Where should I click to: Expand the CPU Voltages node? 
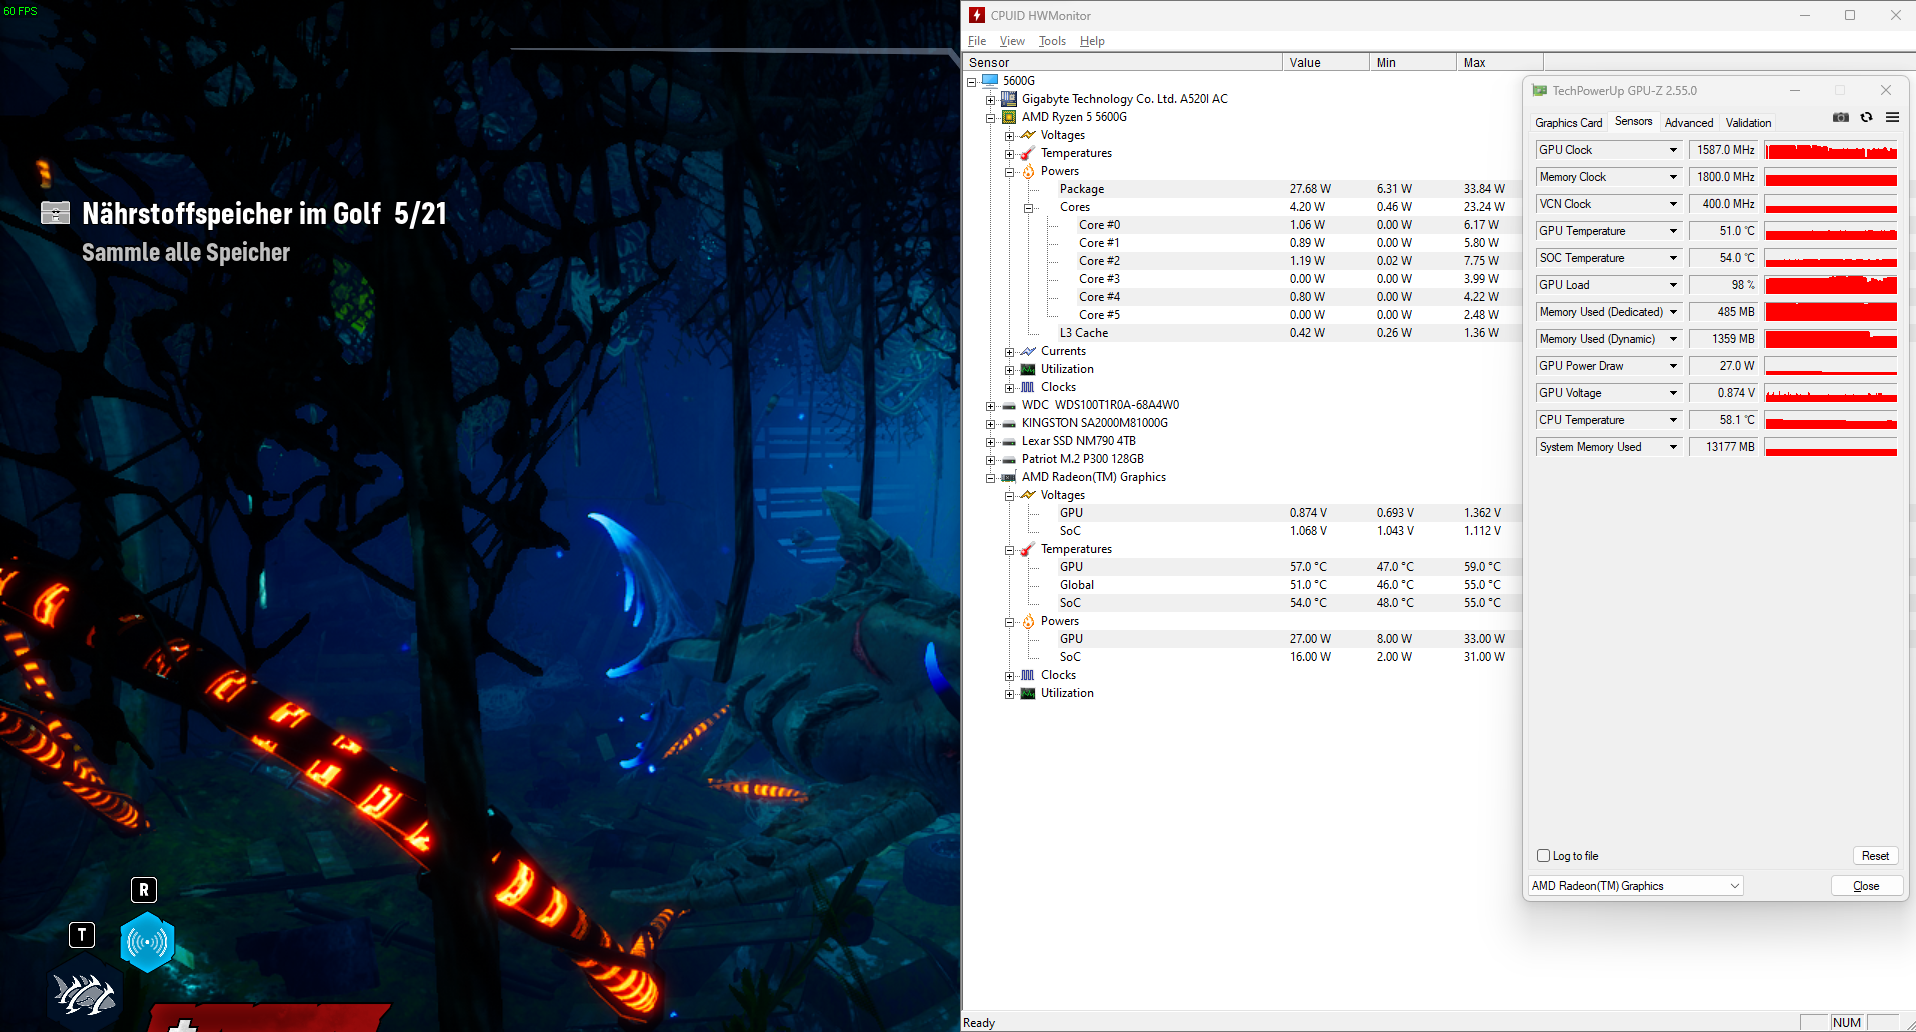[1009, 135]
